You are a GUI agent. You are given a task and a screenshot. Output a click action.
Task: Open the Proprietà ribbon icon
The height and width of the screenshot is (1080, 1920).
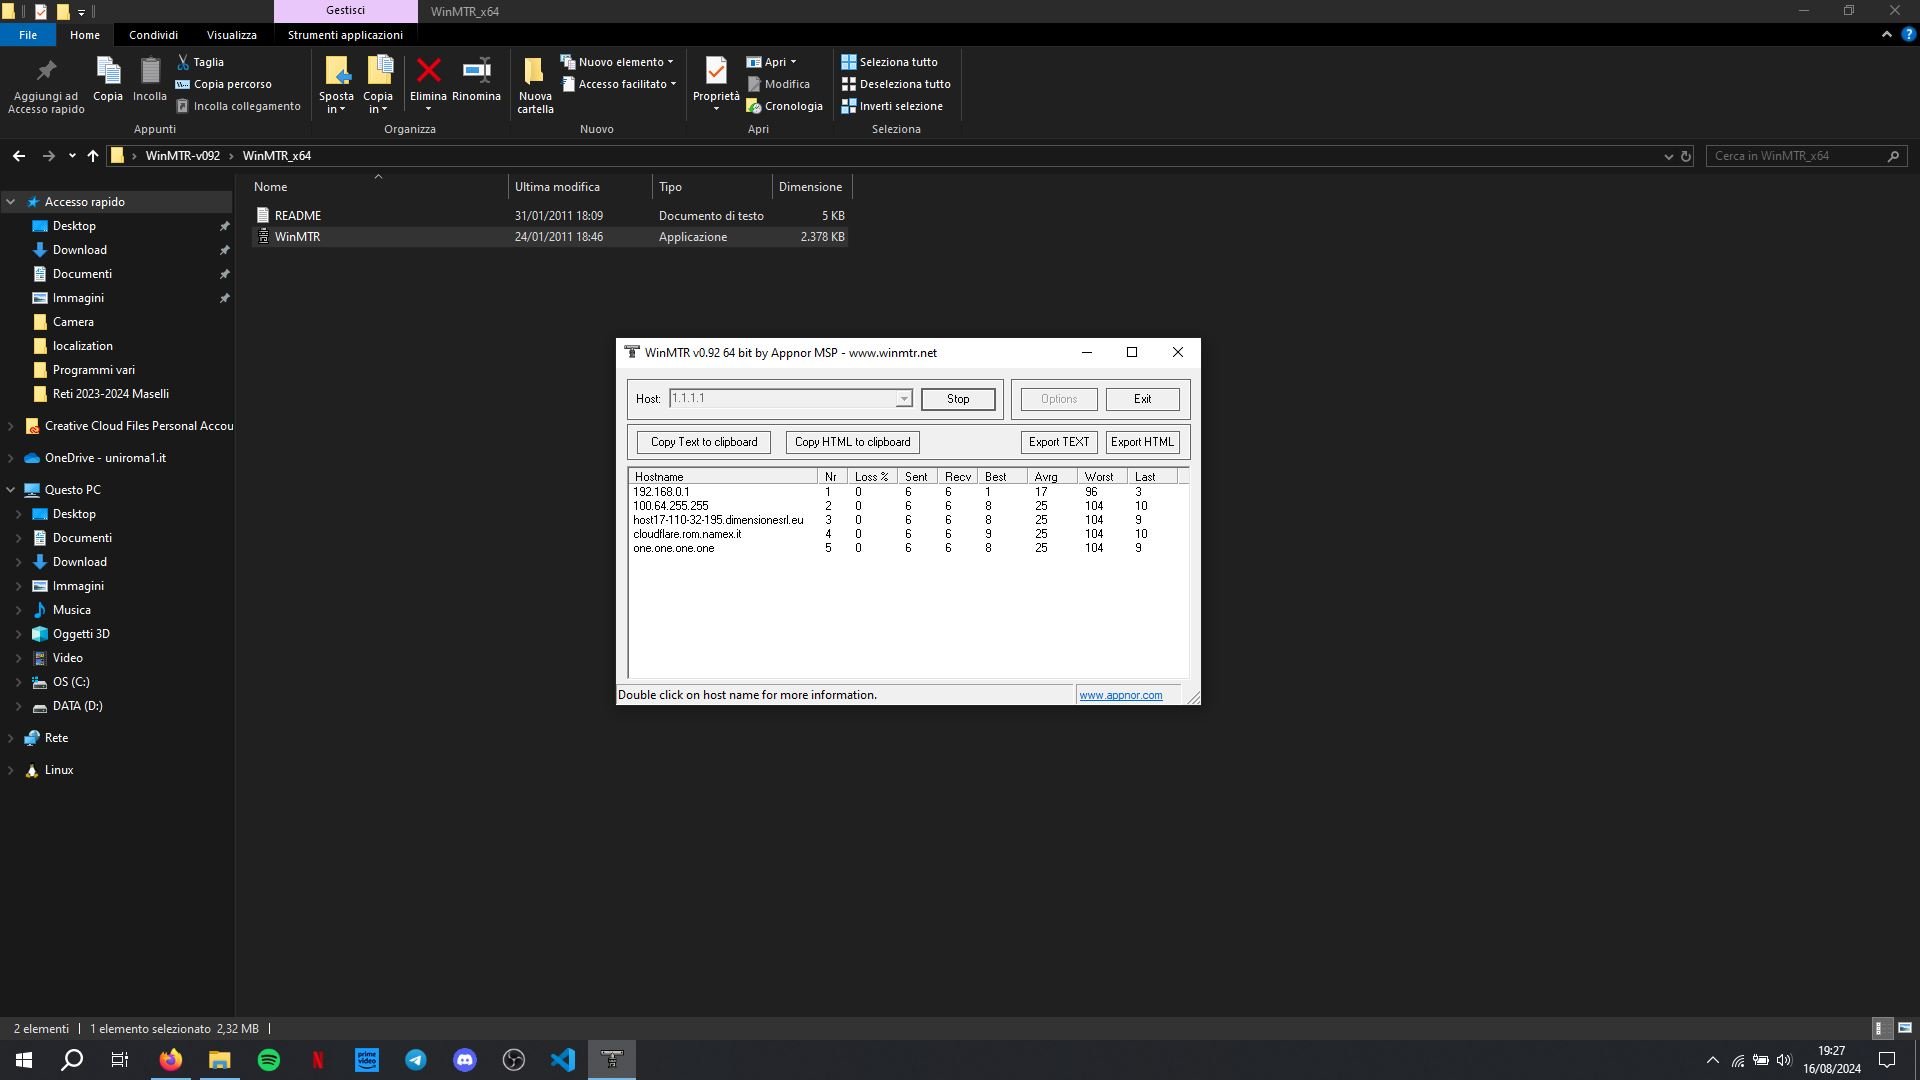point(716,72)
